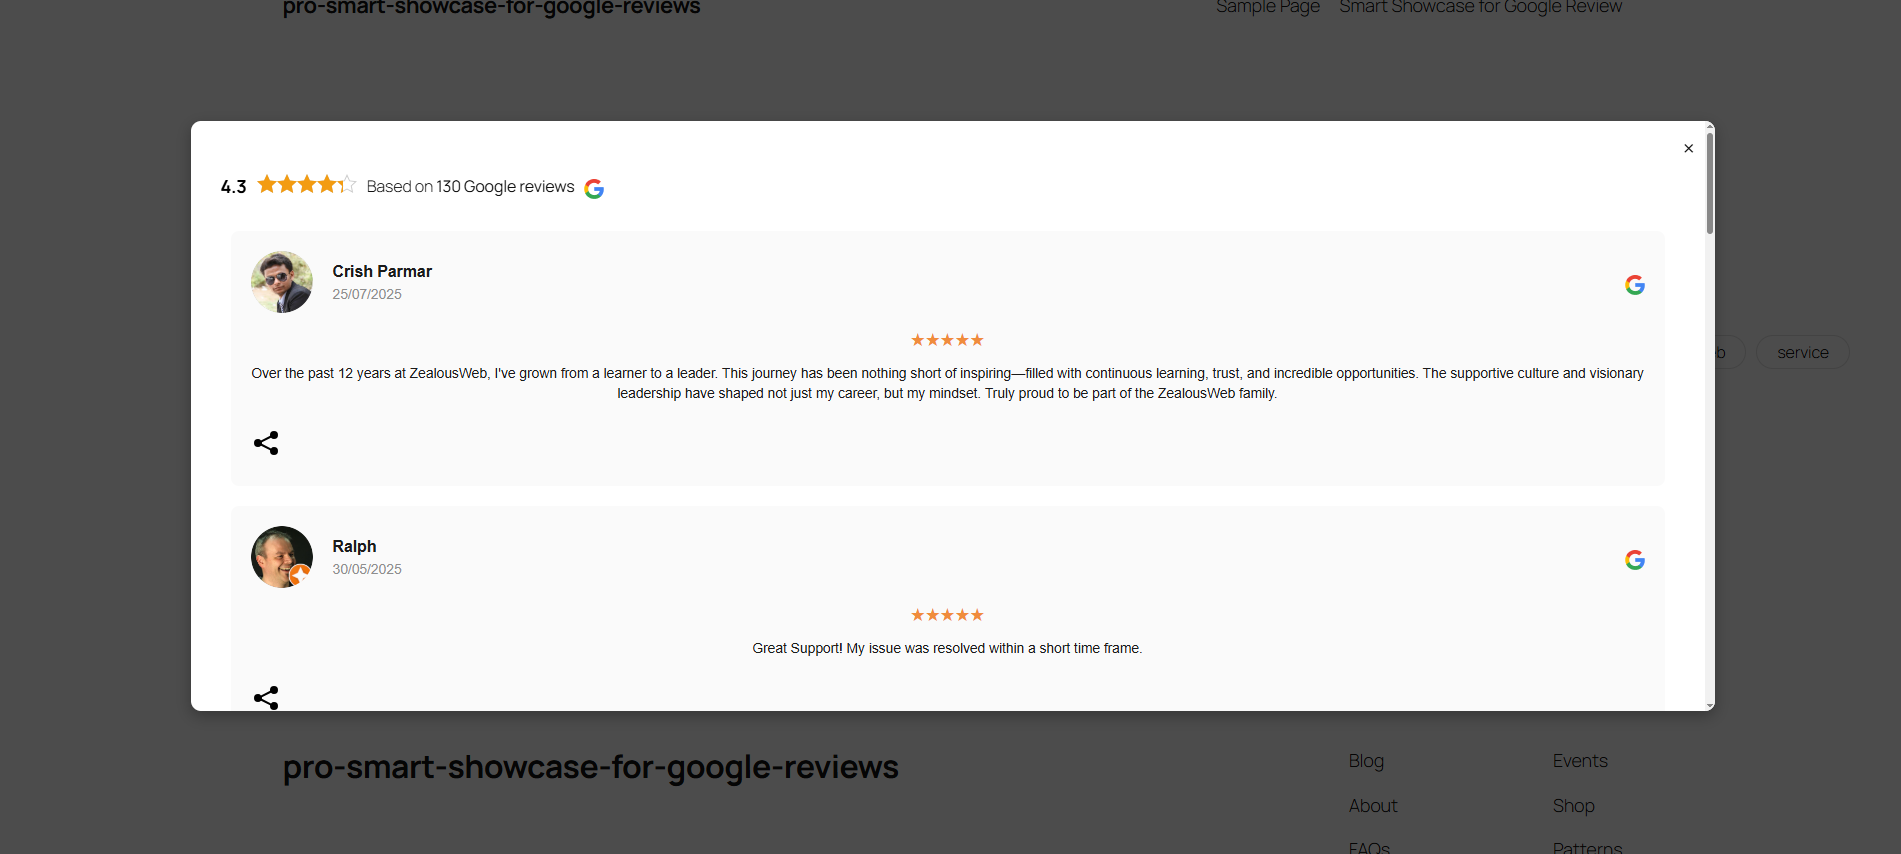This screenshot has height=854, width=1901.
Task: Click the overall 4.3 star rating
Action: (x=306, y=185)
